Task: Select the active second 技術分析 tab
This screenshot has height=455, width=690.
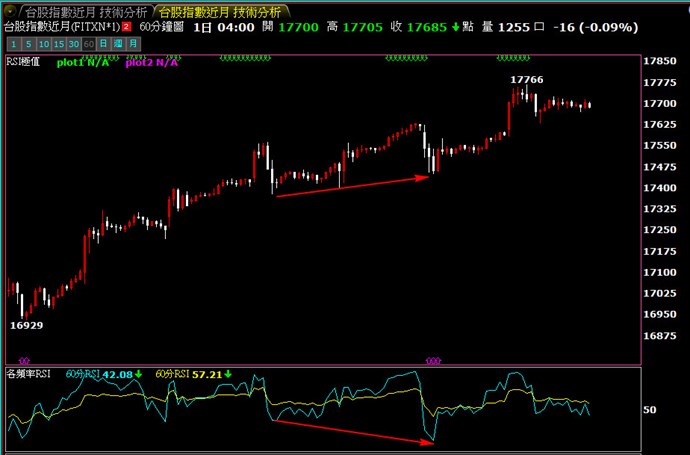Action: (x=221, y=11)
